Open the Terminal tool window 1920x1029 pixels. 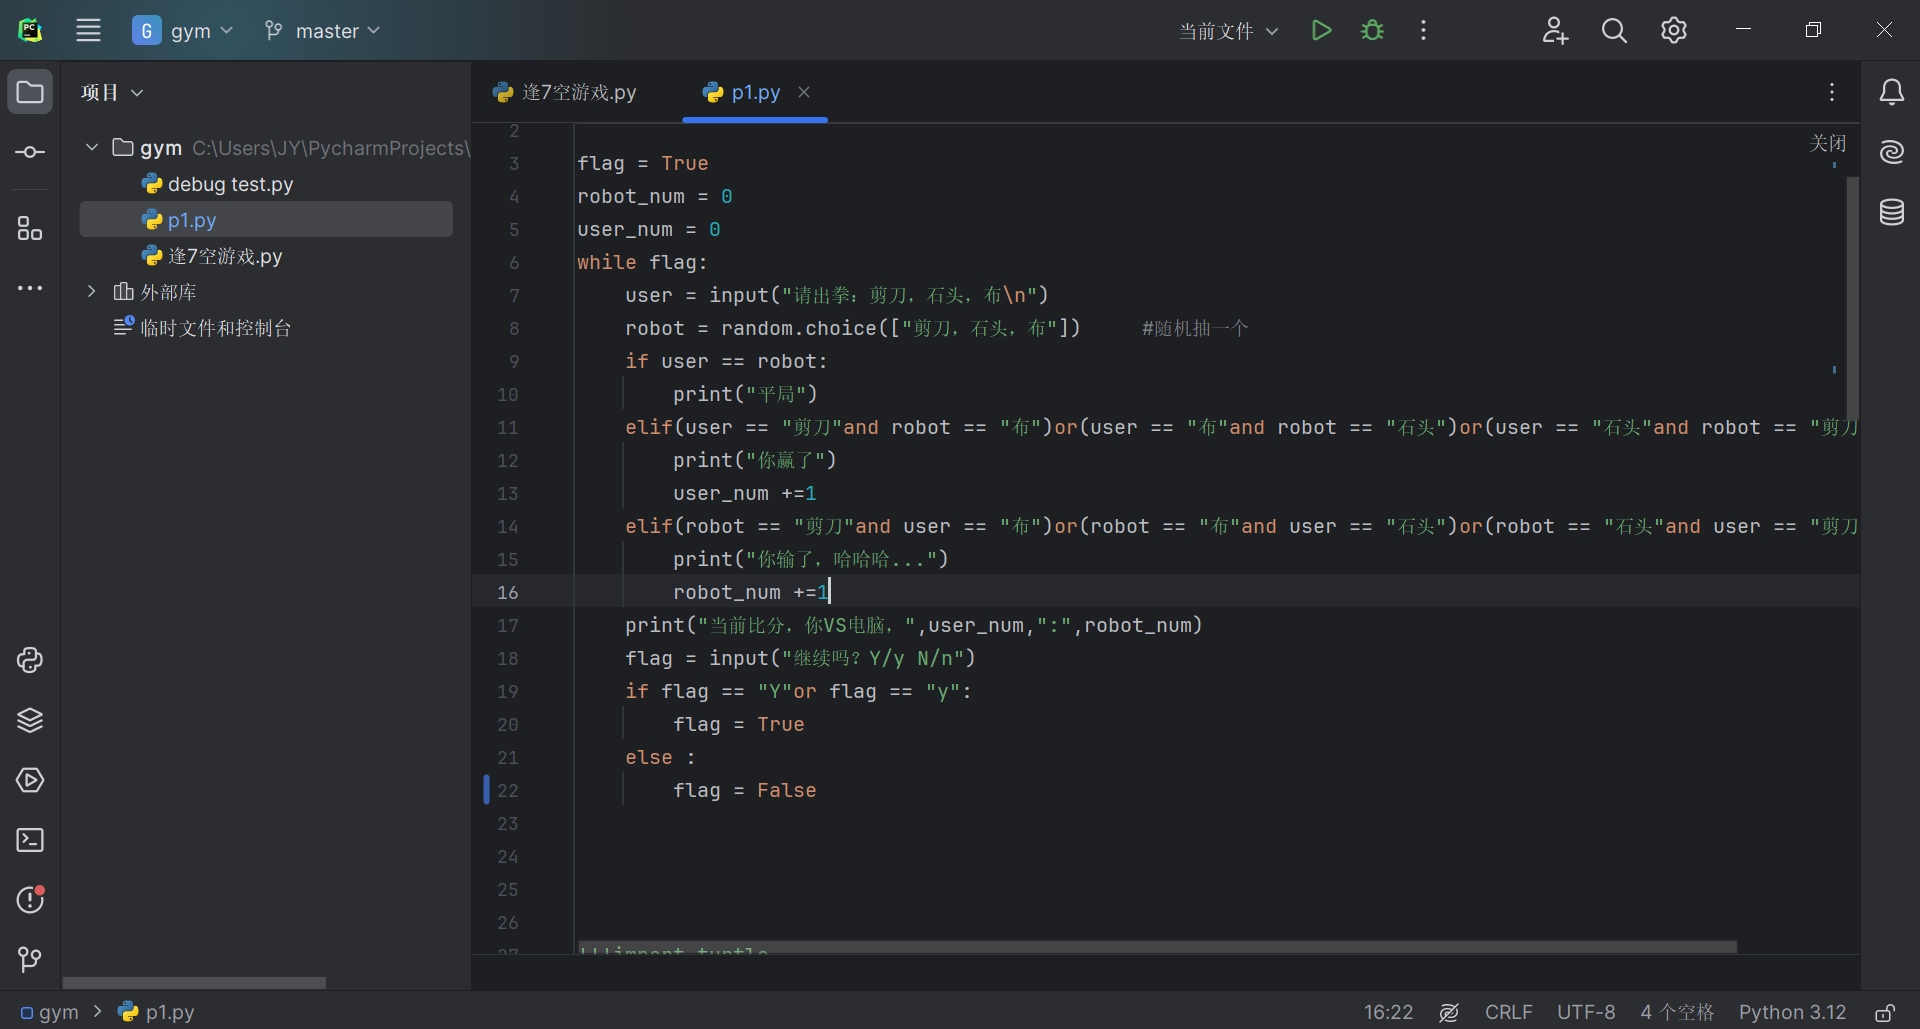(30, 840)
